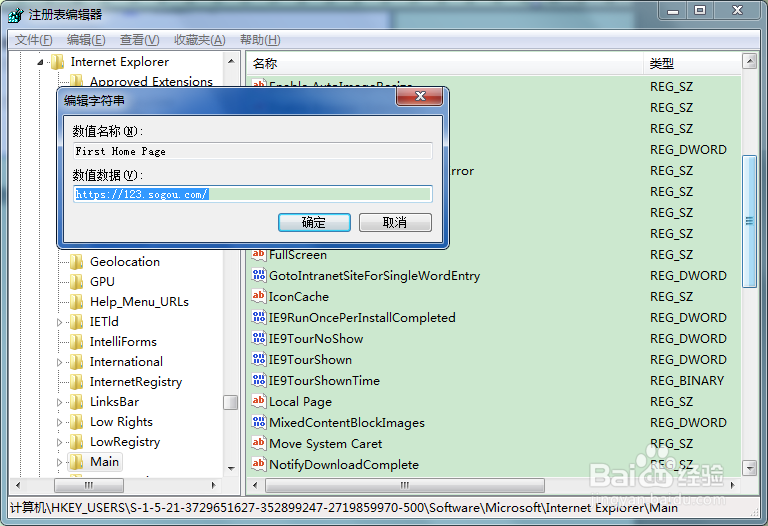Expand the LowRegistry tree node
The height and width of the screenshot is (526, 768).
(x=59, y=443)
